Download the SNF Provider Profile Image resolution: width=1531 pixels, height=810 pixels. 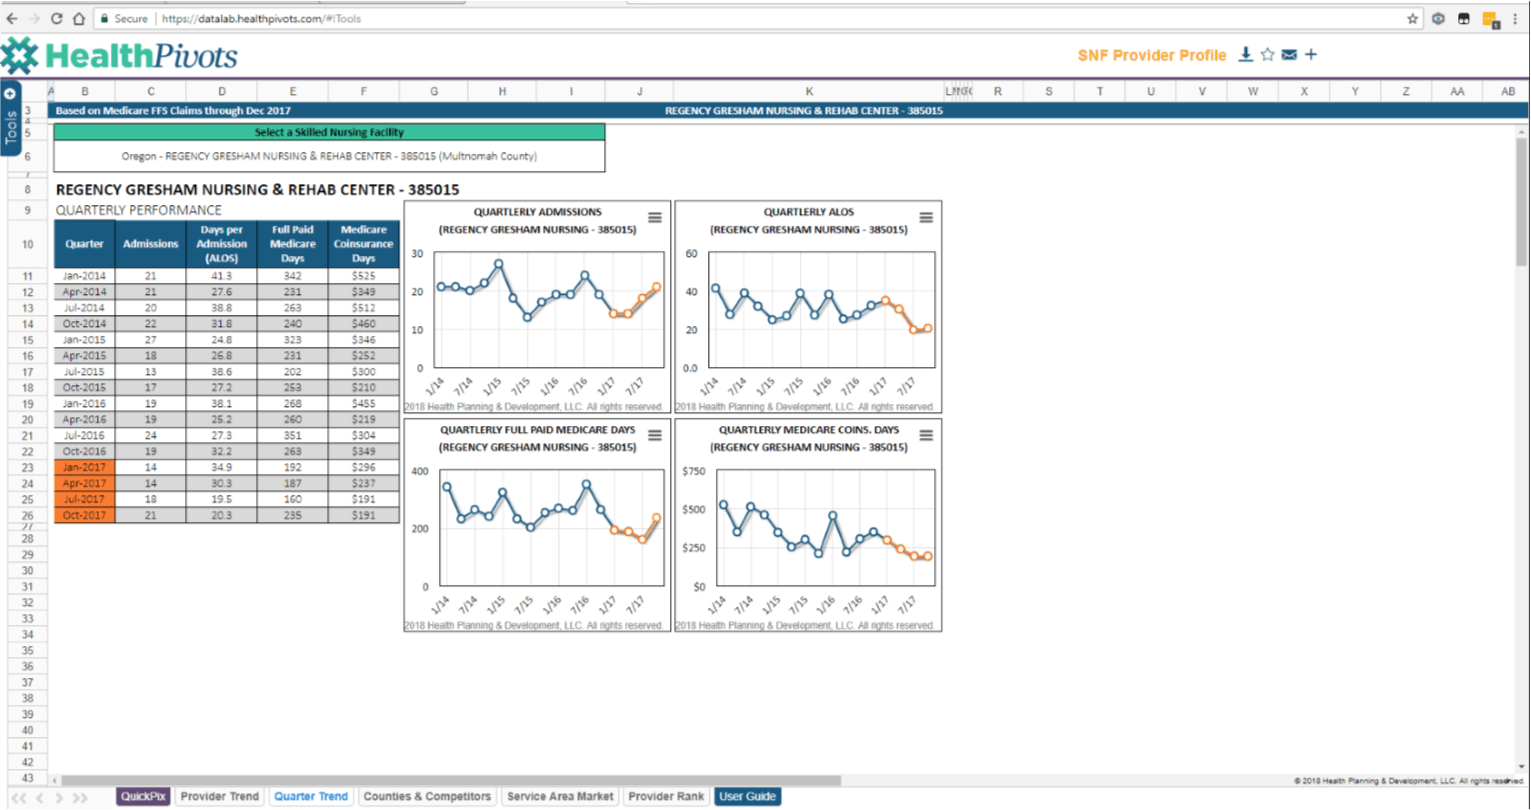coord(1246,54)
